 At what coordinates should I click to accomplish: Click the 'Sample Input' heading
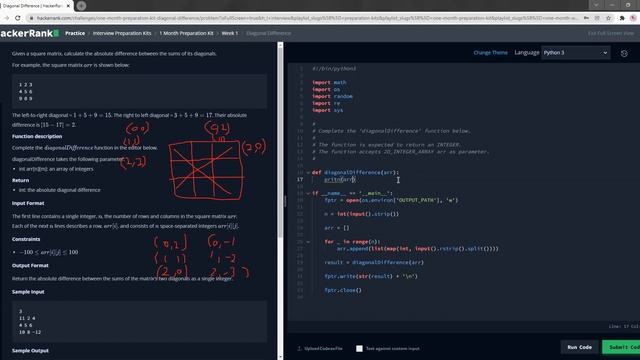click(x=28, y=292)
